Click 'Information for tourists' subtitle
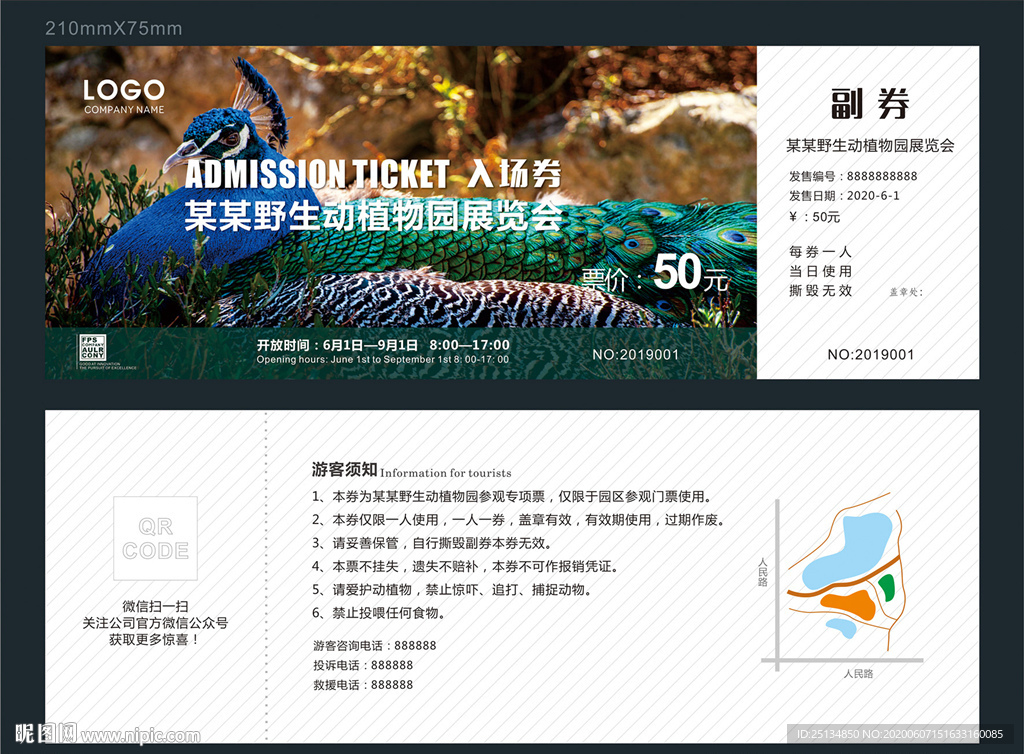 (x=446, y=473)
